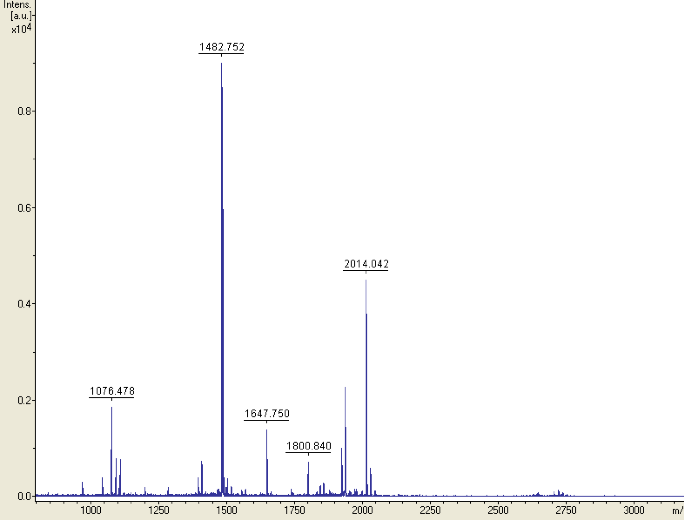Select the 1750 mark on the x-axis
The image size is (684, 520).
click(x=294, y=510)
